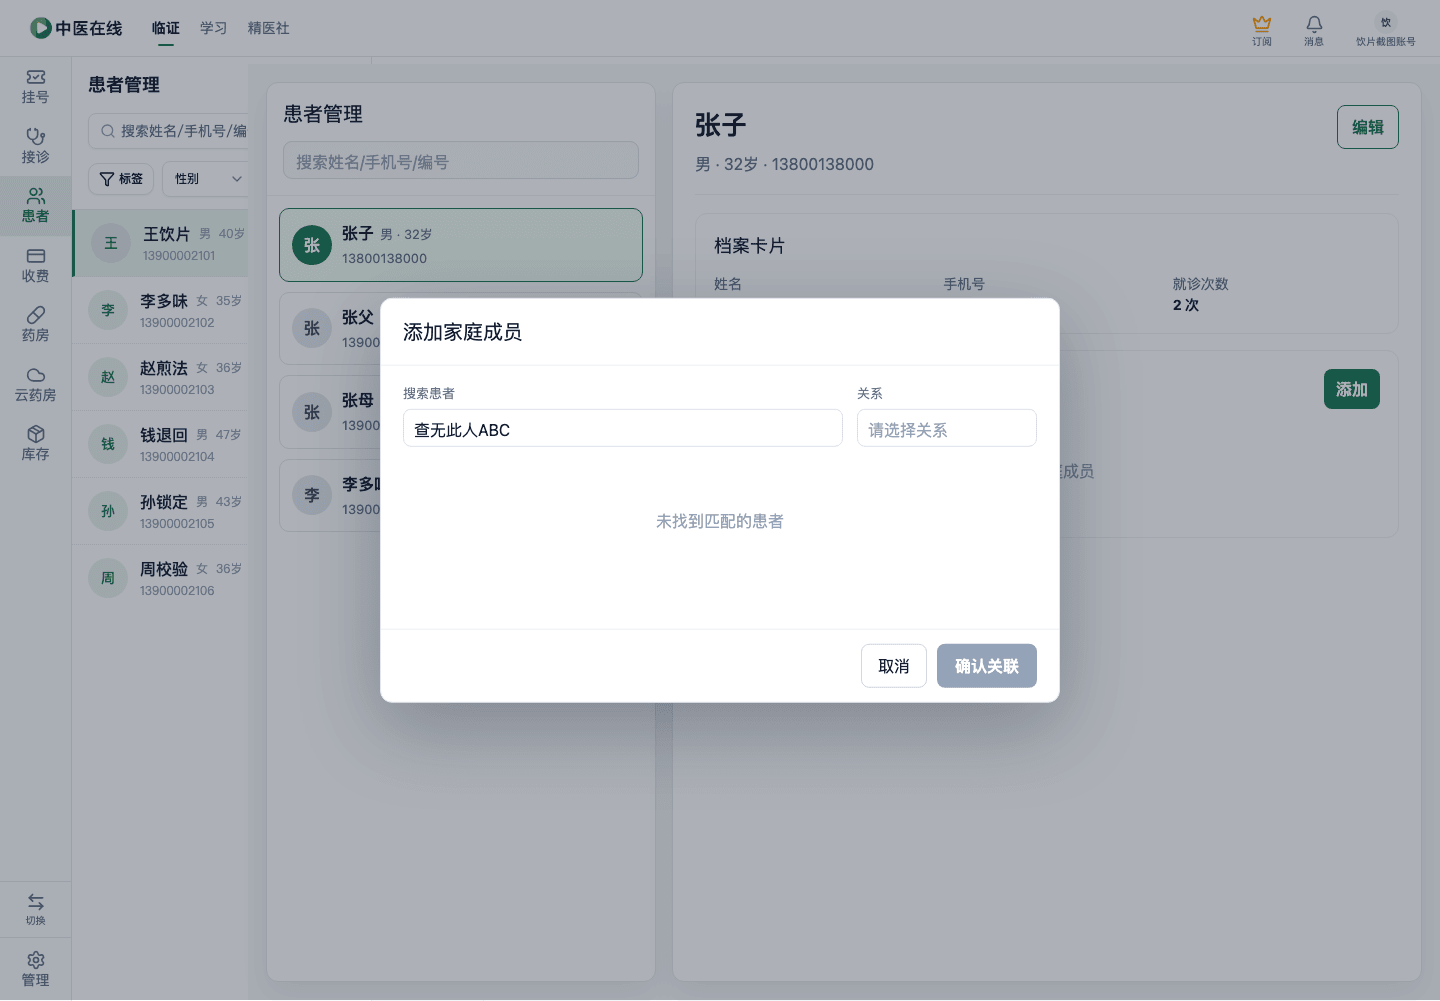Open the 性别 dropdown

(205, 179)
